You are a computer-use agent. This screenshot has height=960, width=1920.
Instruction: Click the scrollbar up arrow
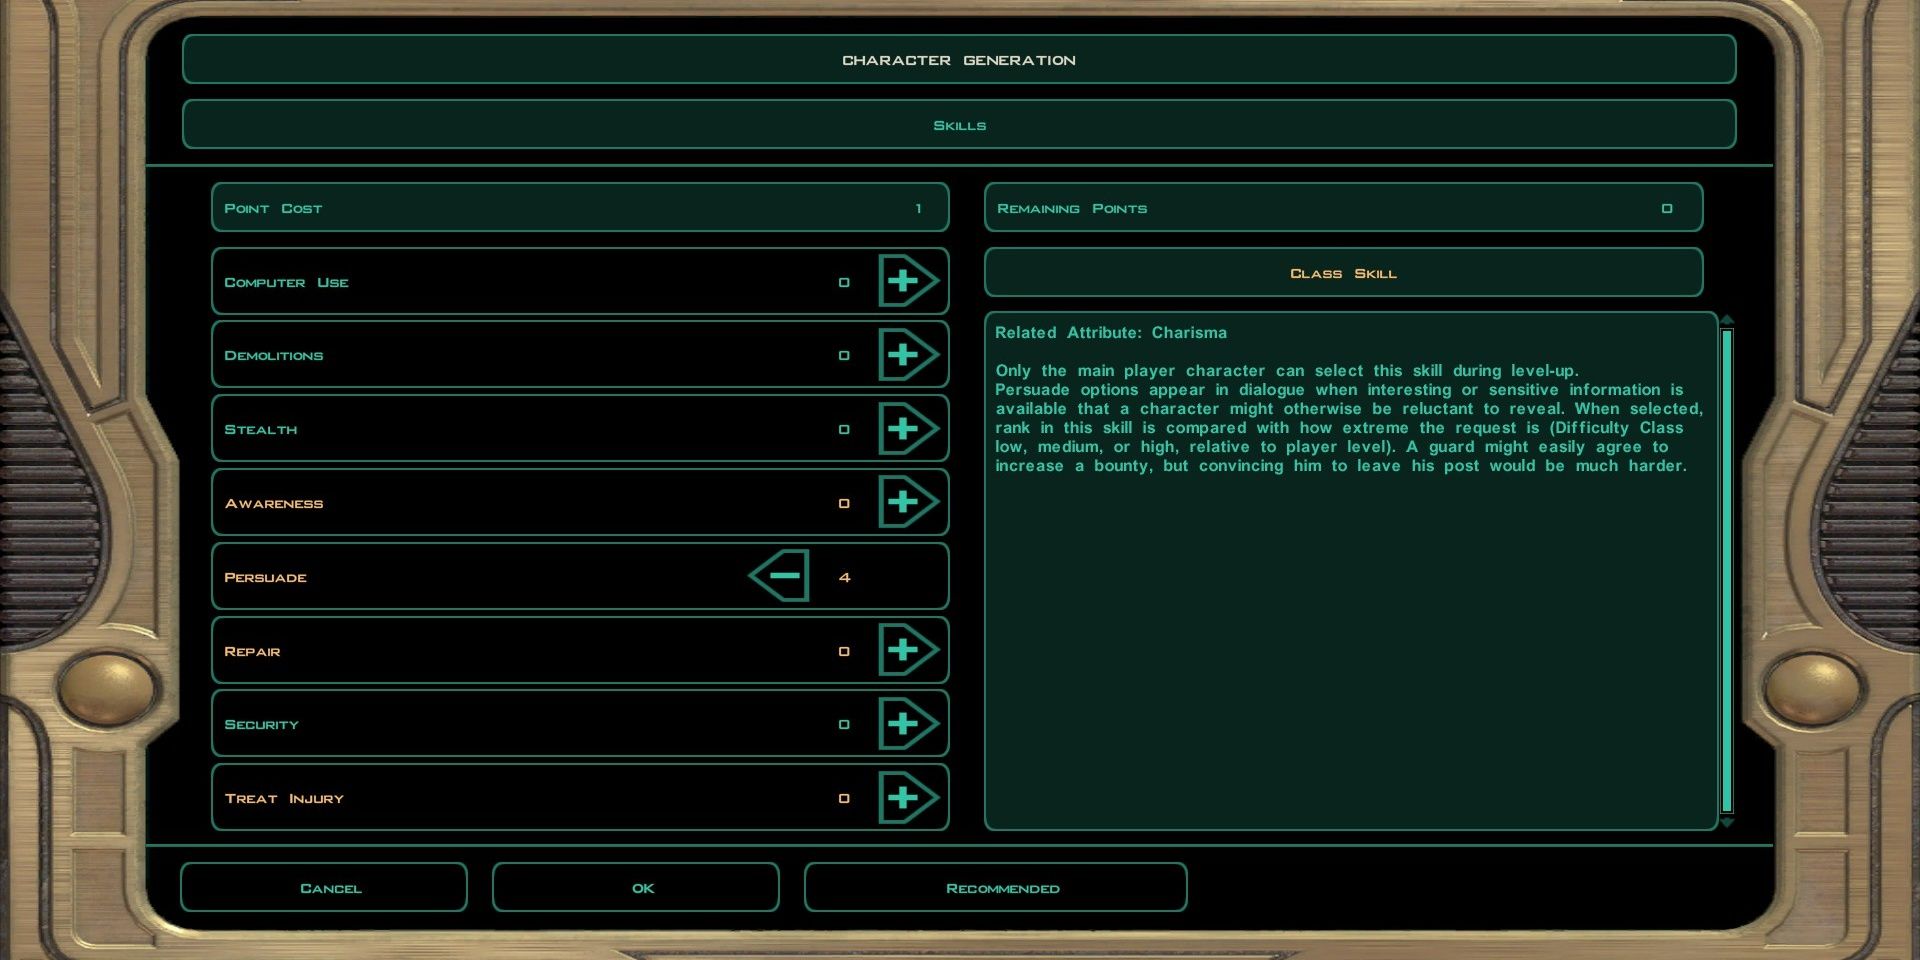(1727, 320)
